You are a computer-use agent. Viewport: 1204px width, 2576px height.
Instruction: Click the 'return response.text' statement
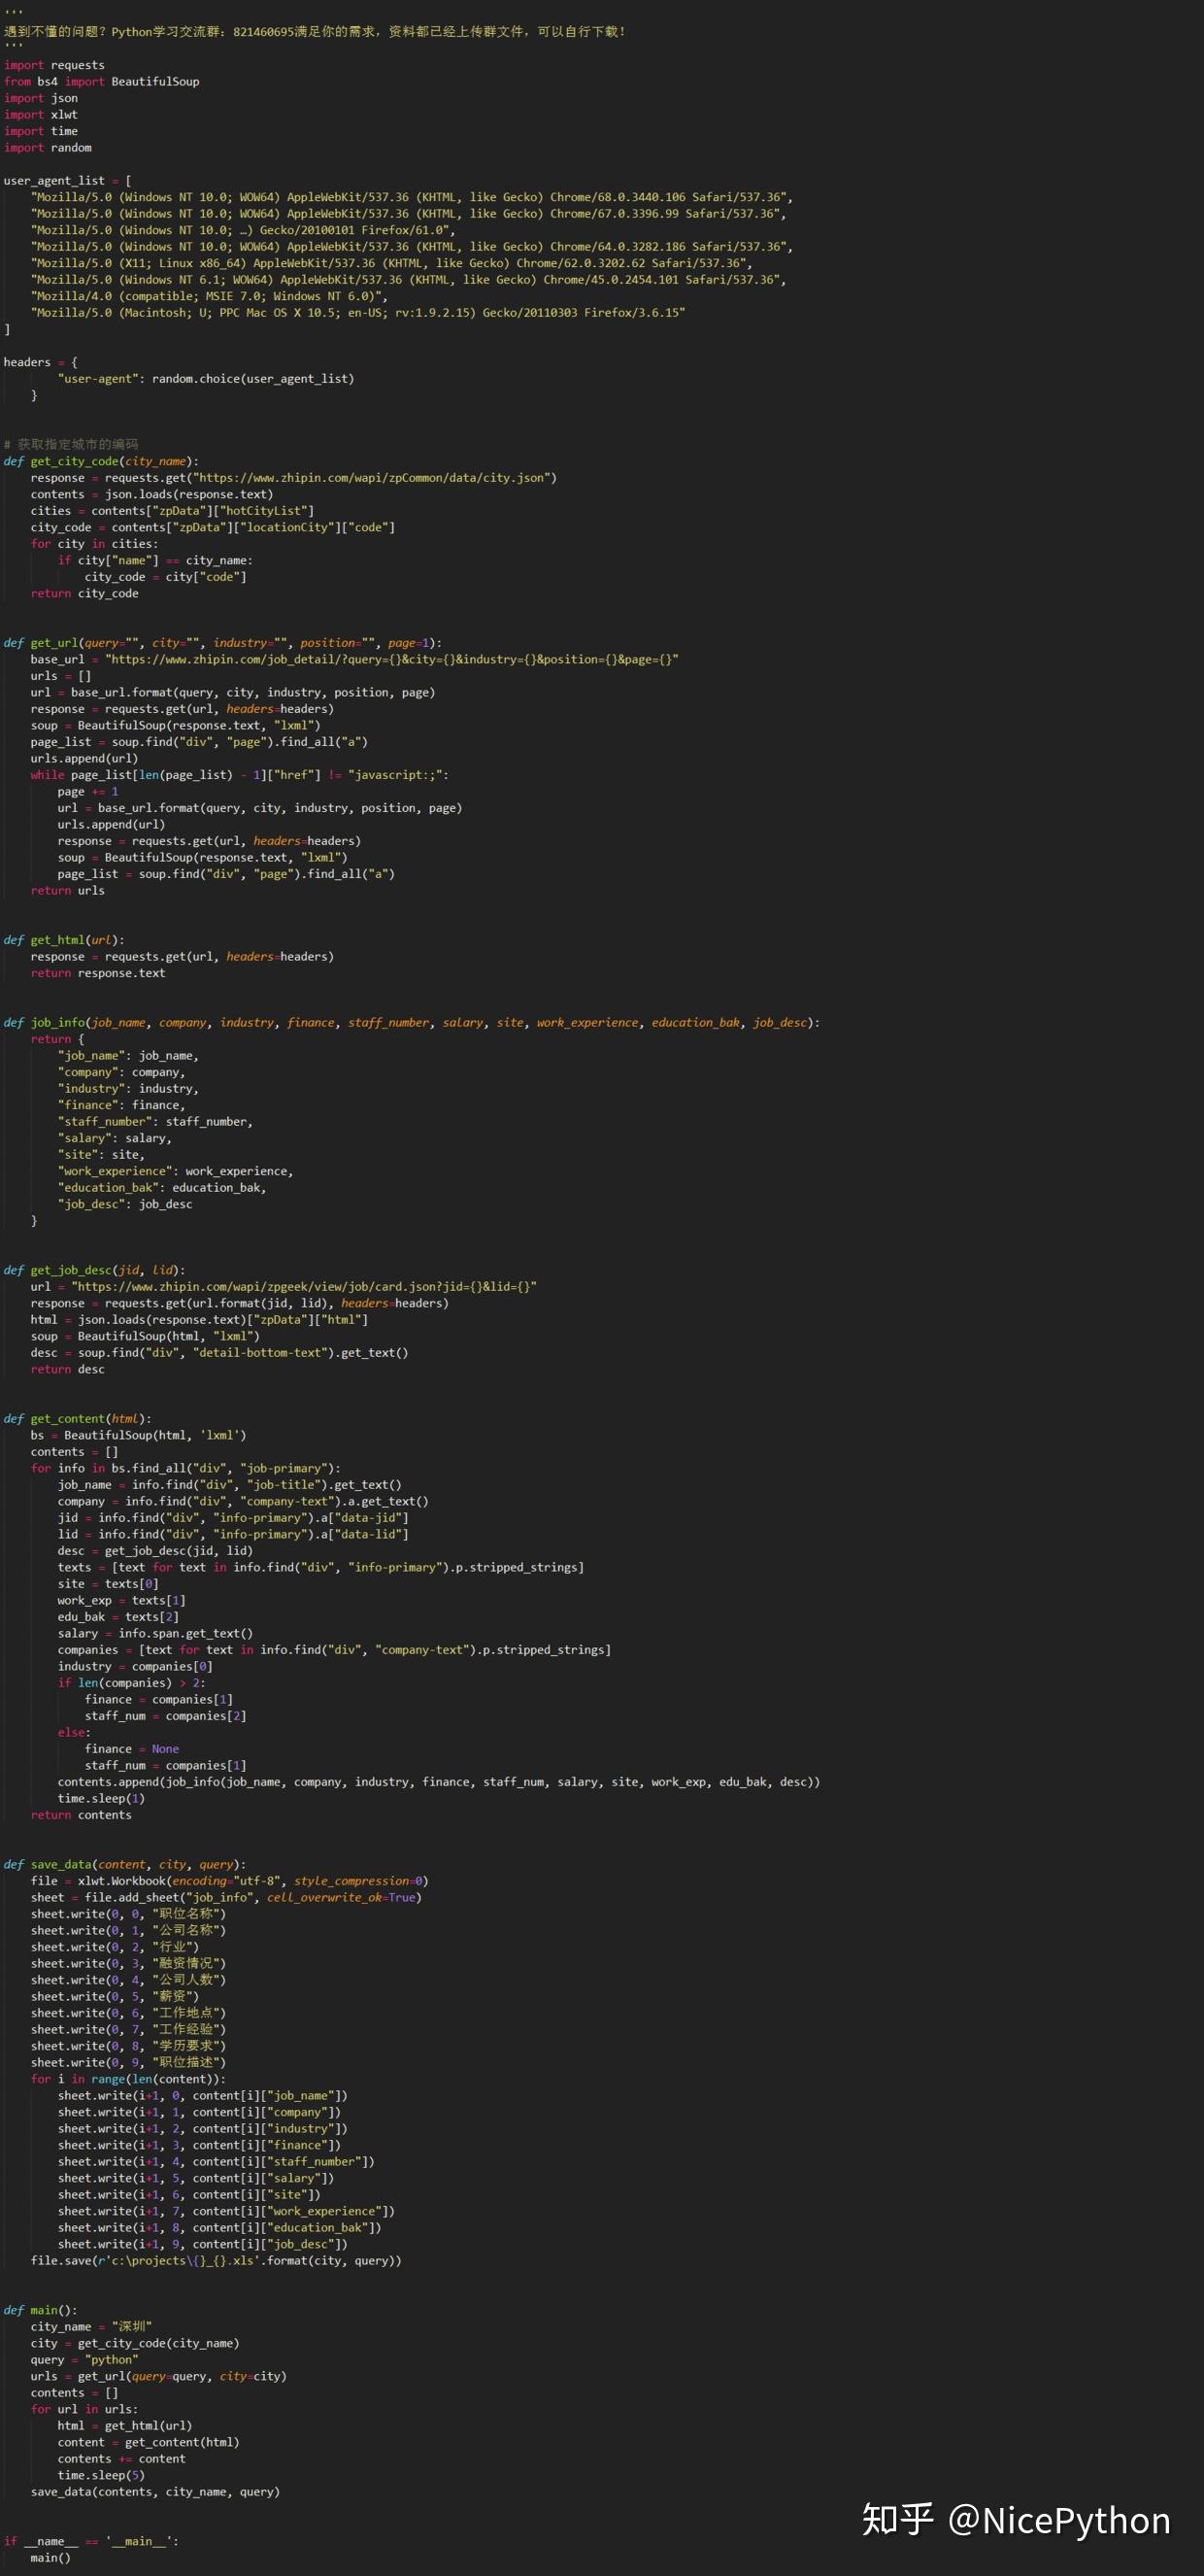coord(98,973)
